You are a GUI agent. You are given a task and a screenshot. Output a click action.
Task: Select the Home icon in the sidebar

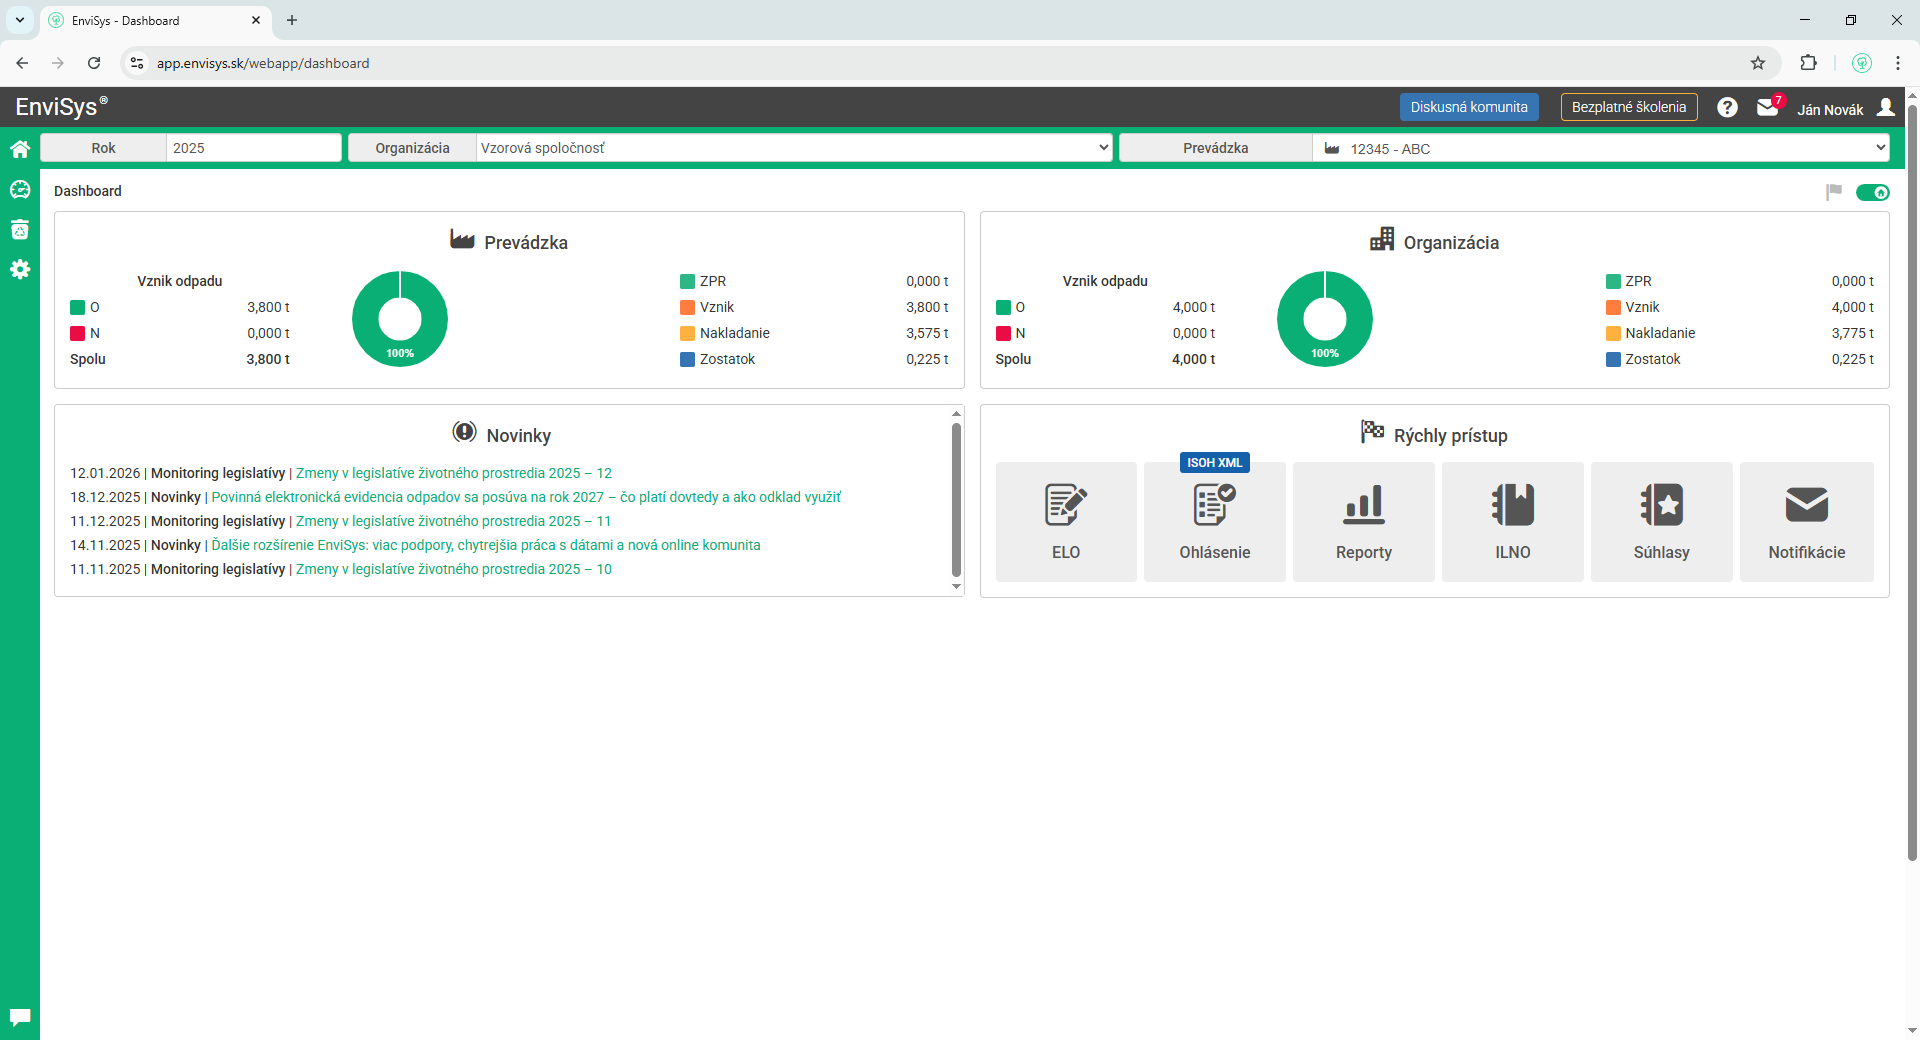pos(20,148)
